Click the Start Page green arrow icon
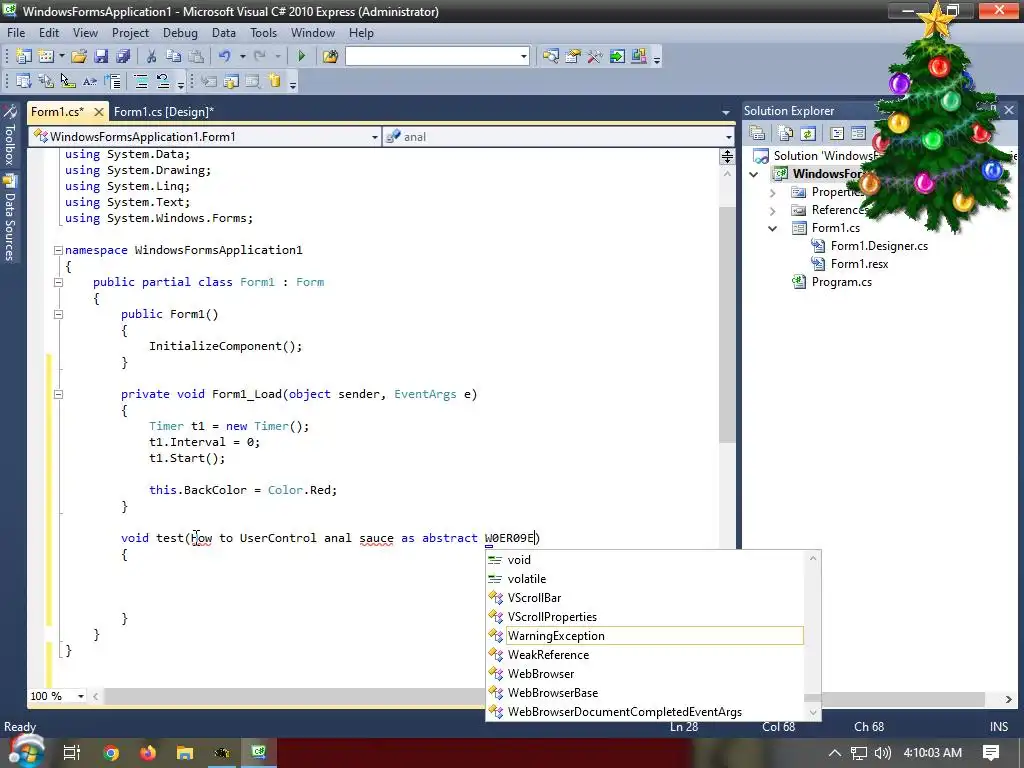The width and height of the screenshot is (1024, 768). 617,57
